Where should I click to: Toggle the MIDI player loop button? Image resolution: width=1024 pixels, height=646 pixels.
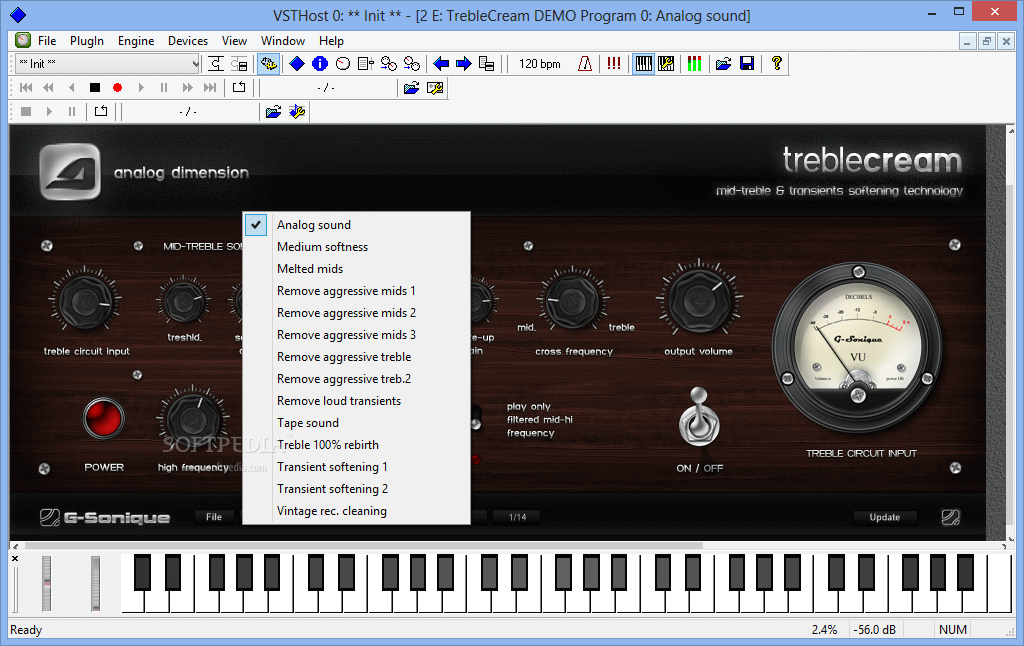click(x=239, y=88)
